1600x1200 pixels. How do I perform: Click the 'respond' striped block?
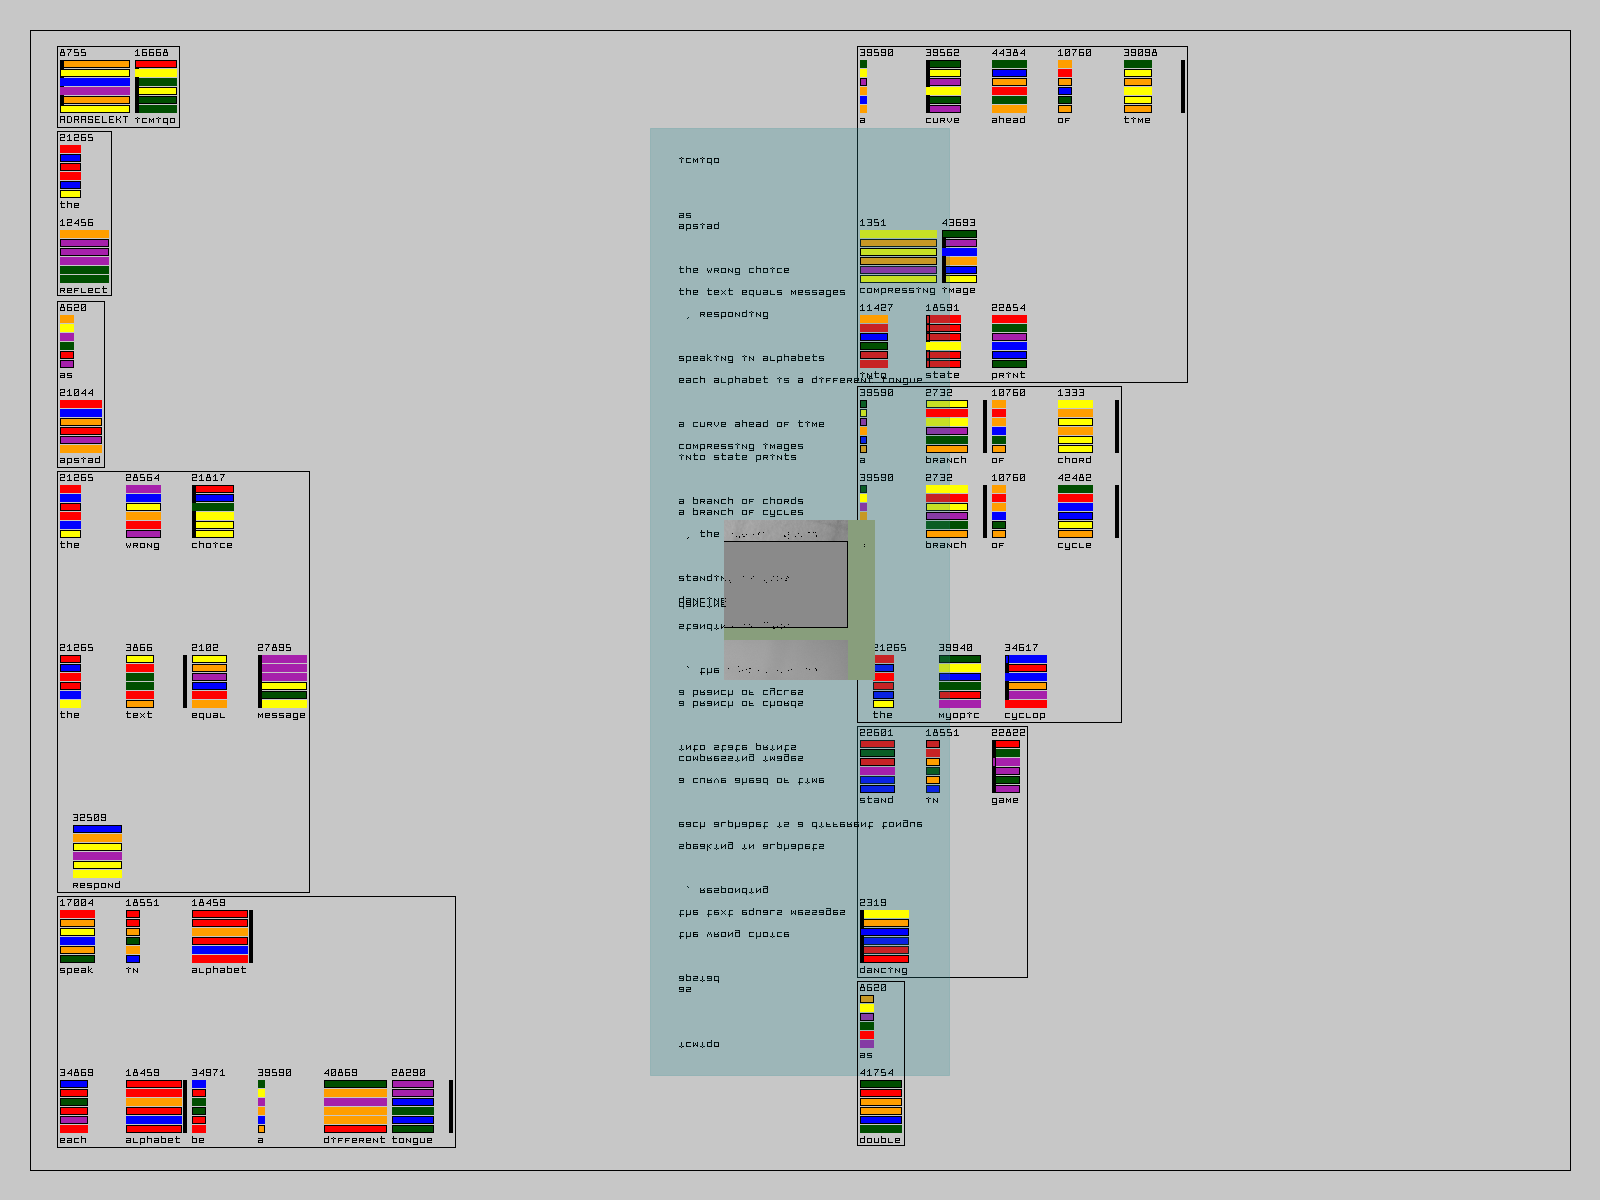97,851
